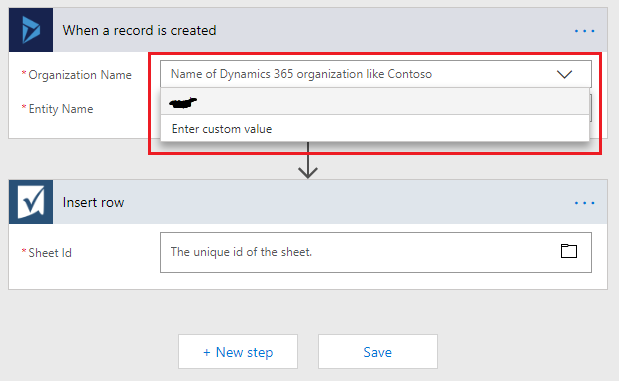Click the Insert row card header
Screen dimensions: 619x381
click(308, 202)
